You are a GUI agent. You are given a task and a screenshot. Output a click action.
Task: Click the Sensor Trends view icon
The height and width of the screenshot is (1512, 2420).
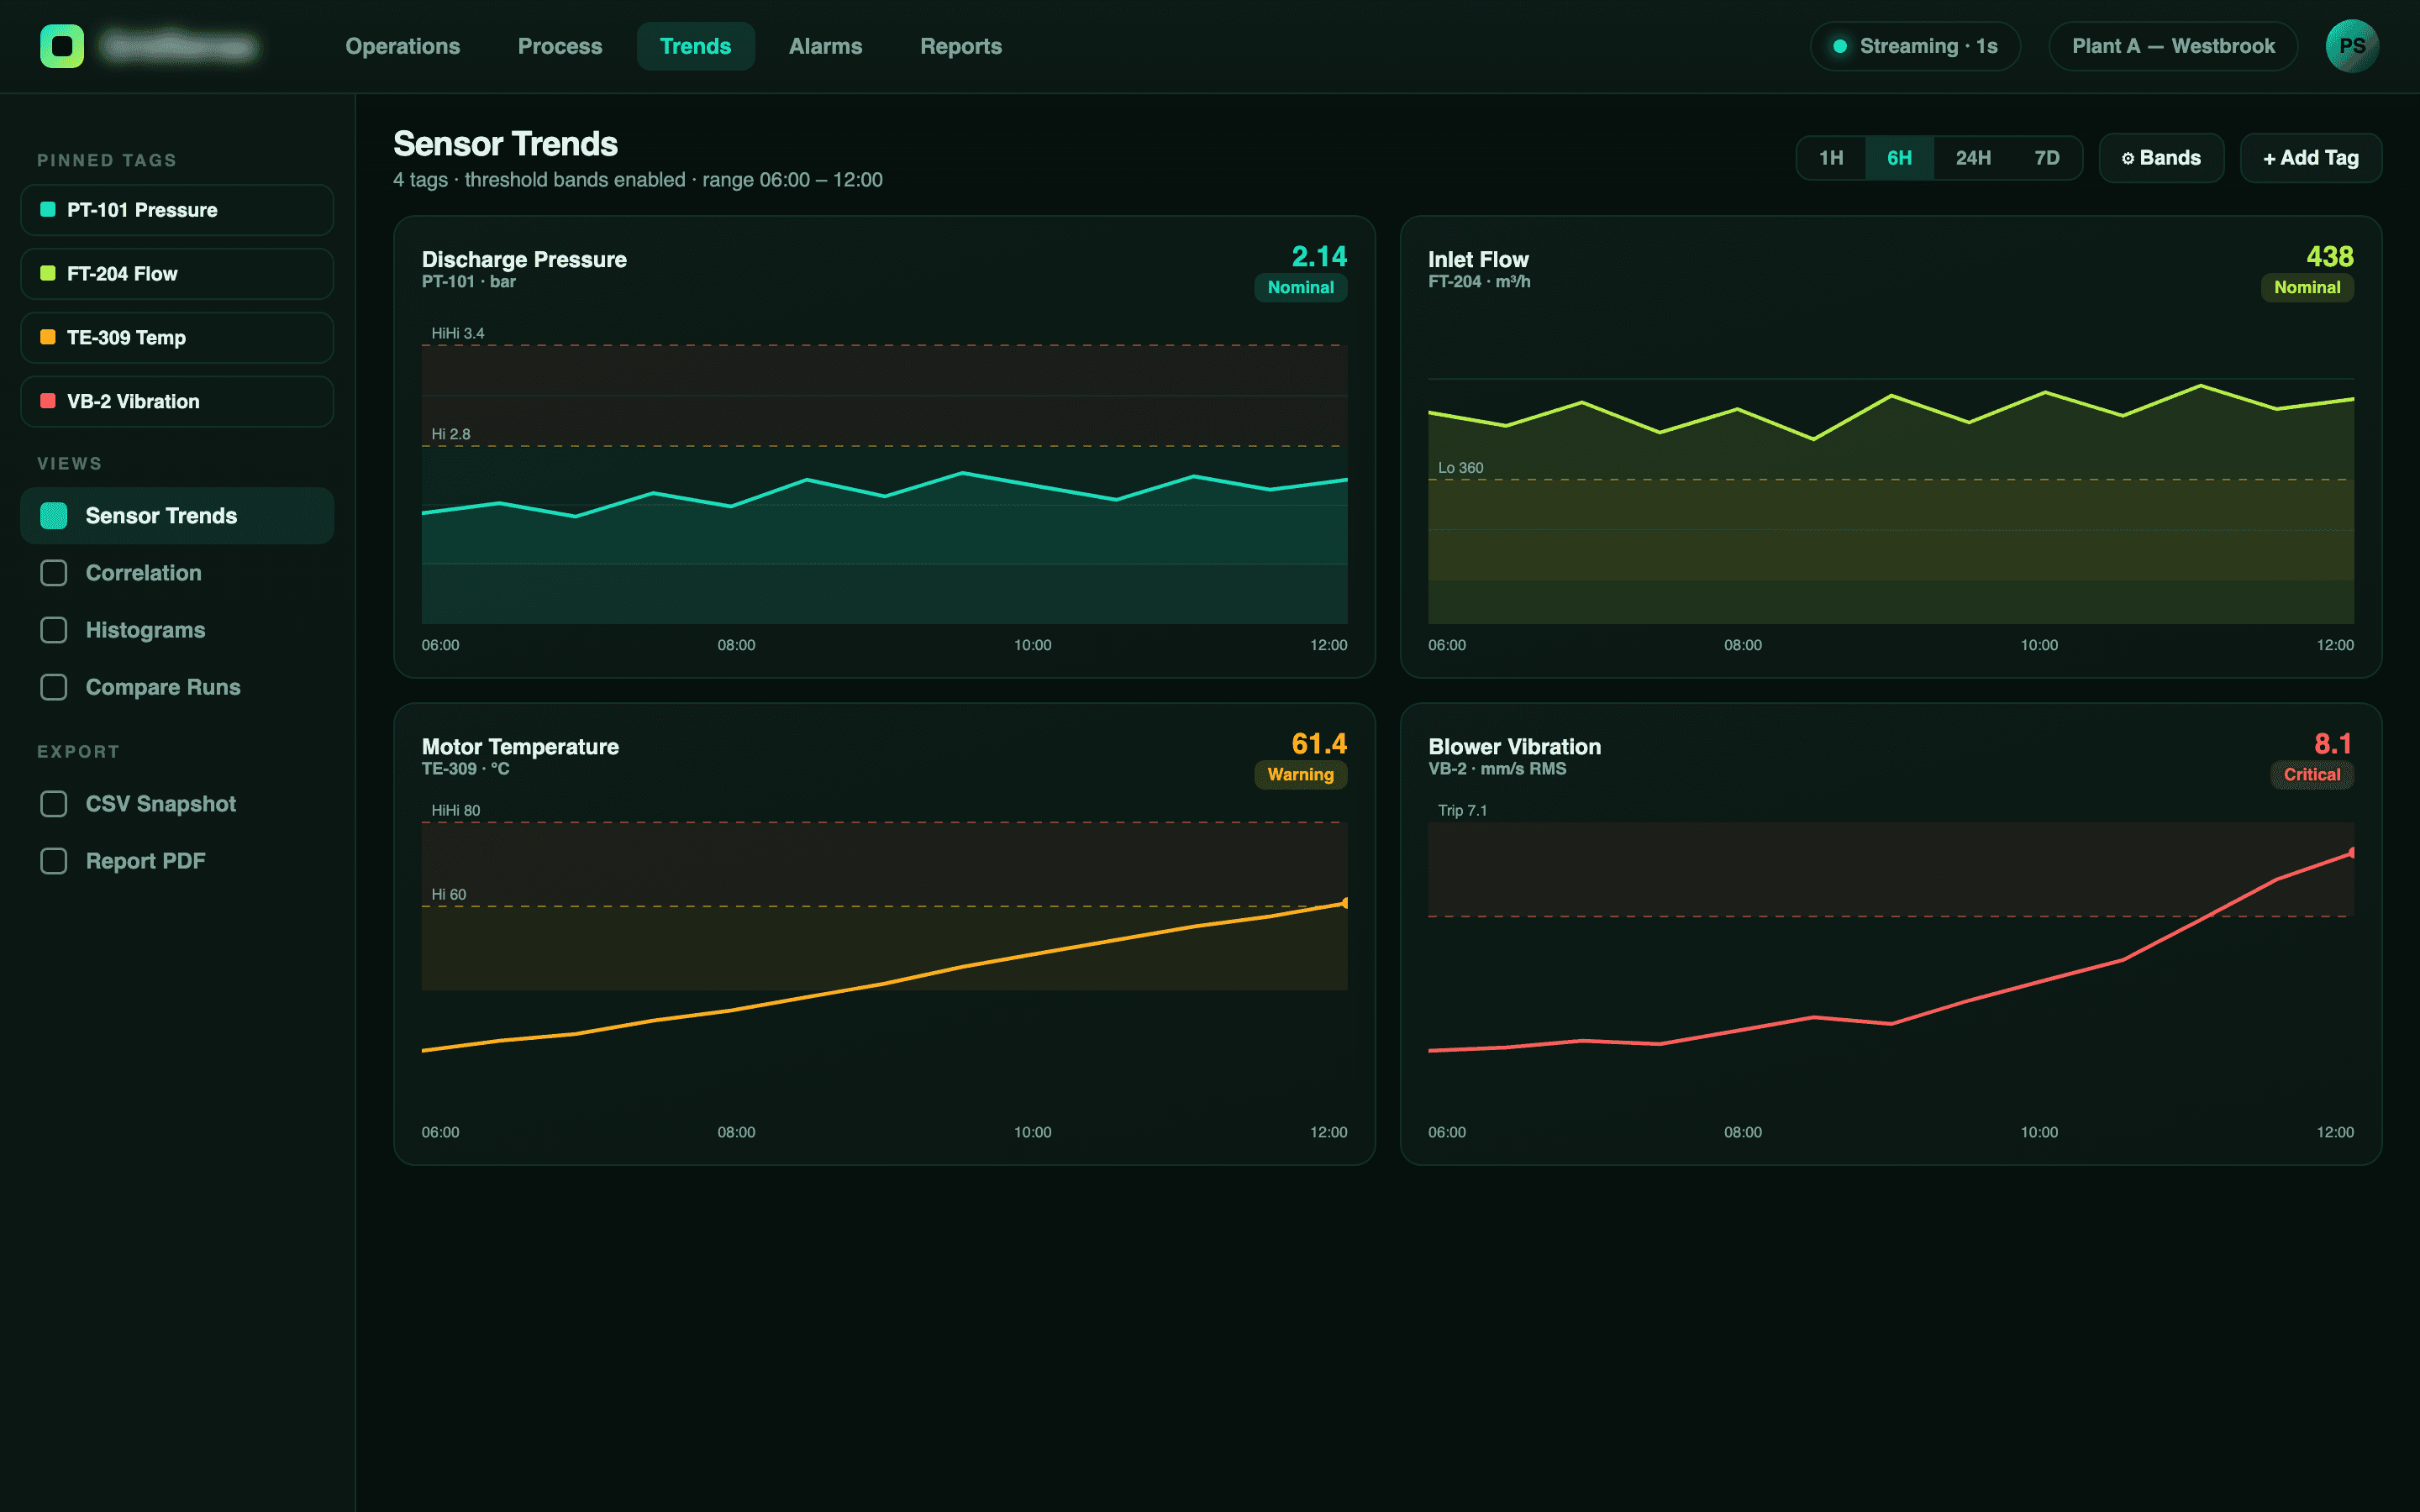click(x=53, y=516)
